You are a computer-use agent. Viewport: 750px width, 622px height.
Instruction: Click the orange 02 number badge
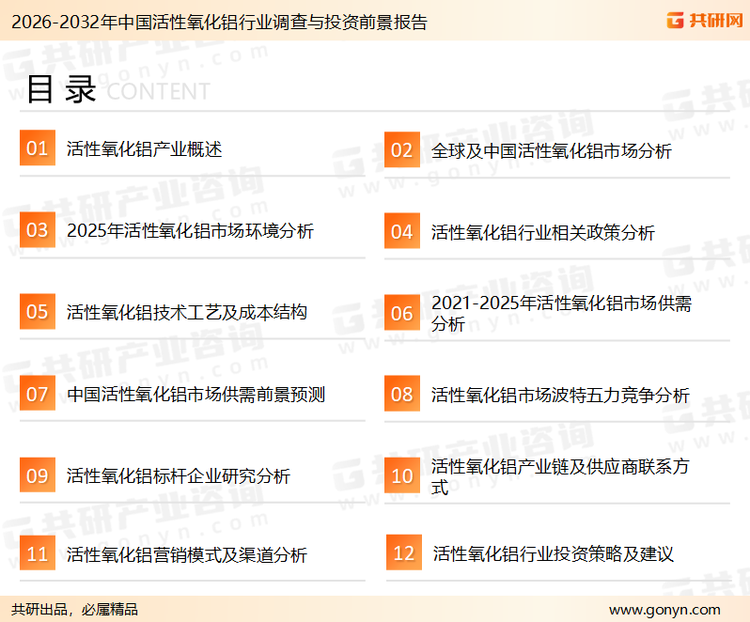pos(402,150)
